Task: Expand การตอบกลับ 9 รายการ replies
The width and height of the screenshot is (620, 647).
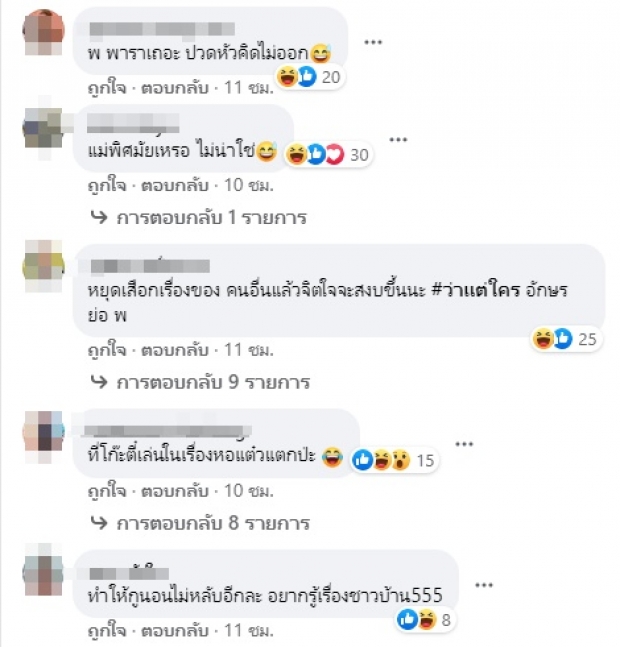Action: coord(200,382)
